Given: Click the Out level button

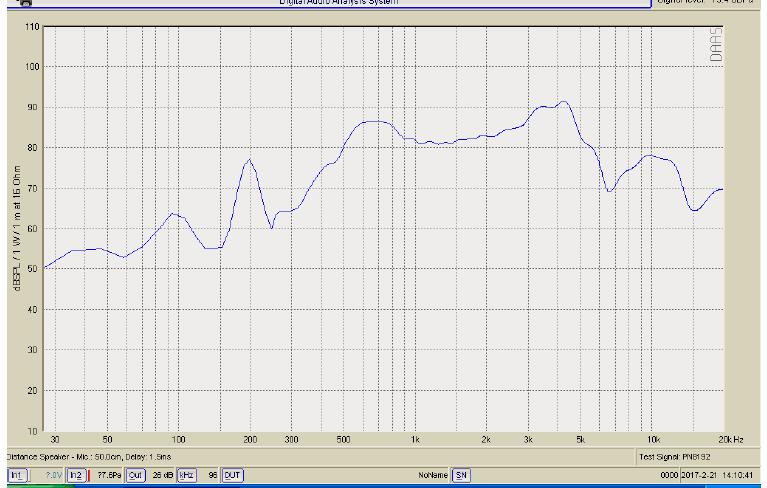Looking at the screenshot, I should 135,475.
